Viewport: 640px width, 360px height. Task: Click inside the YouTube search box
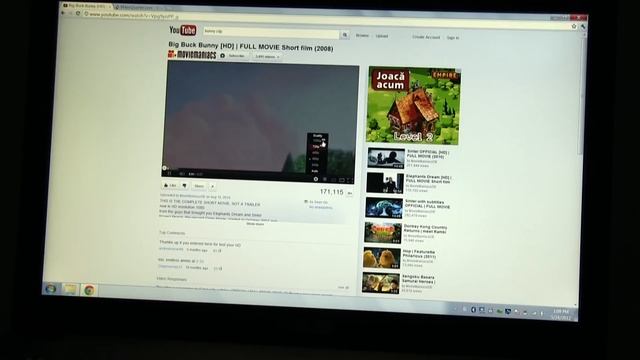[x=271, y=33]
